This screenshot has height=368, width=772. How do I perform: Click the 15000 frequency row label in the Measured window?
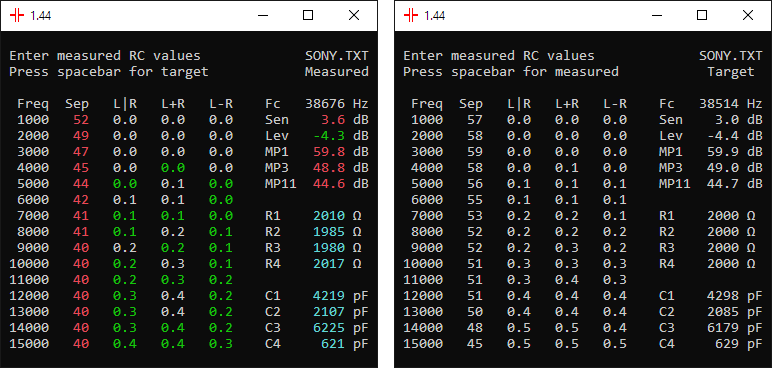click(x=29, y=344)
